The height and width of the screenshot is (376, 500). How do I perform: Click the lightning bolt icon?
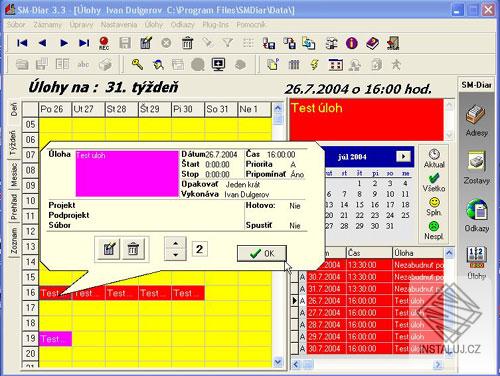coord(314,64)
